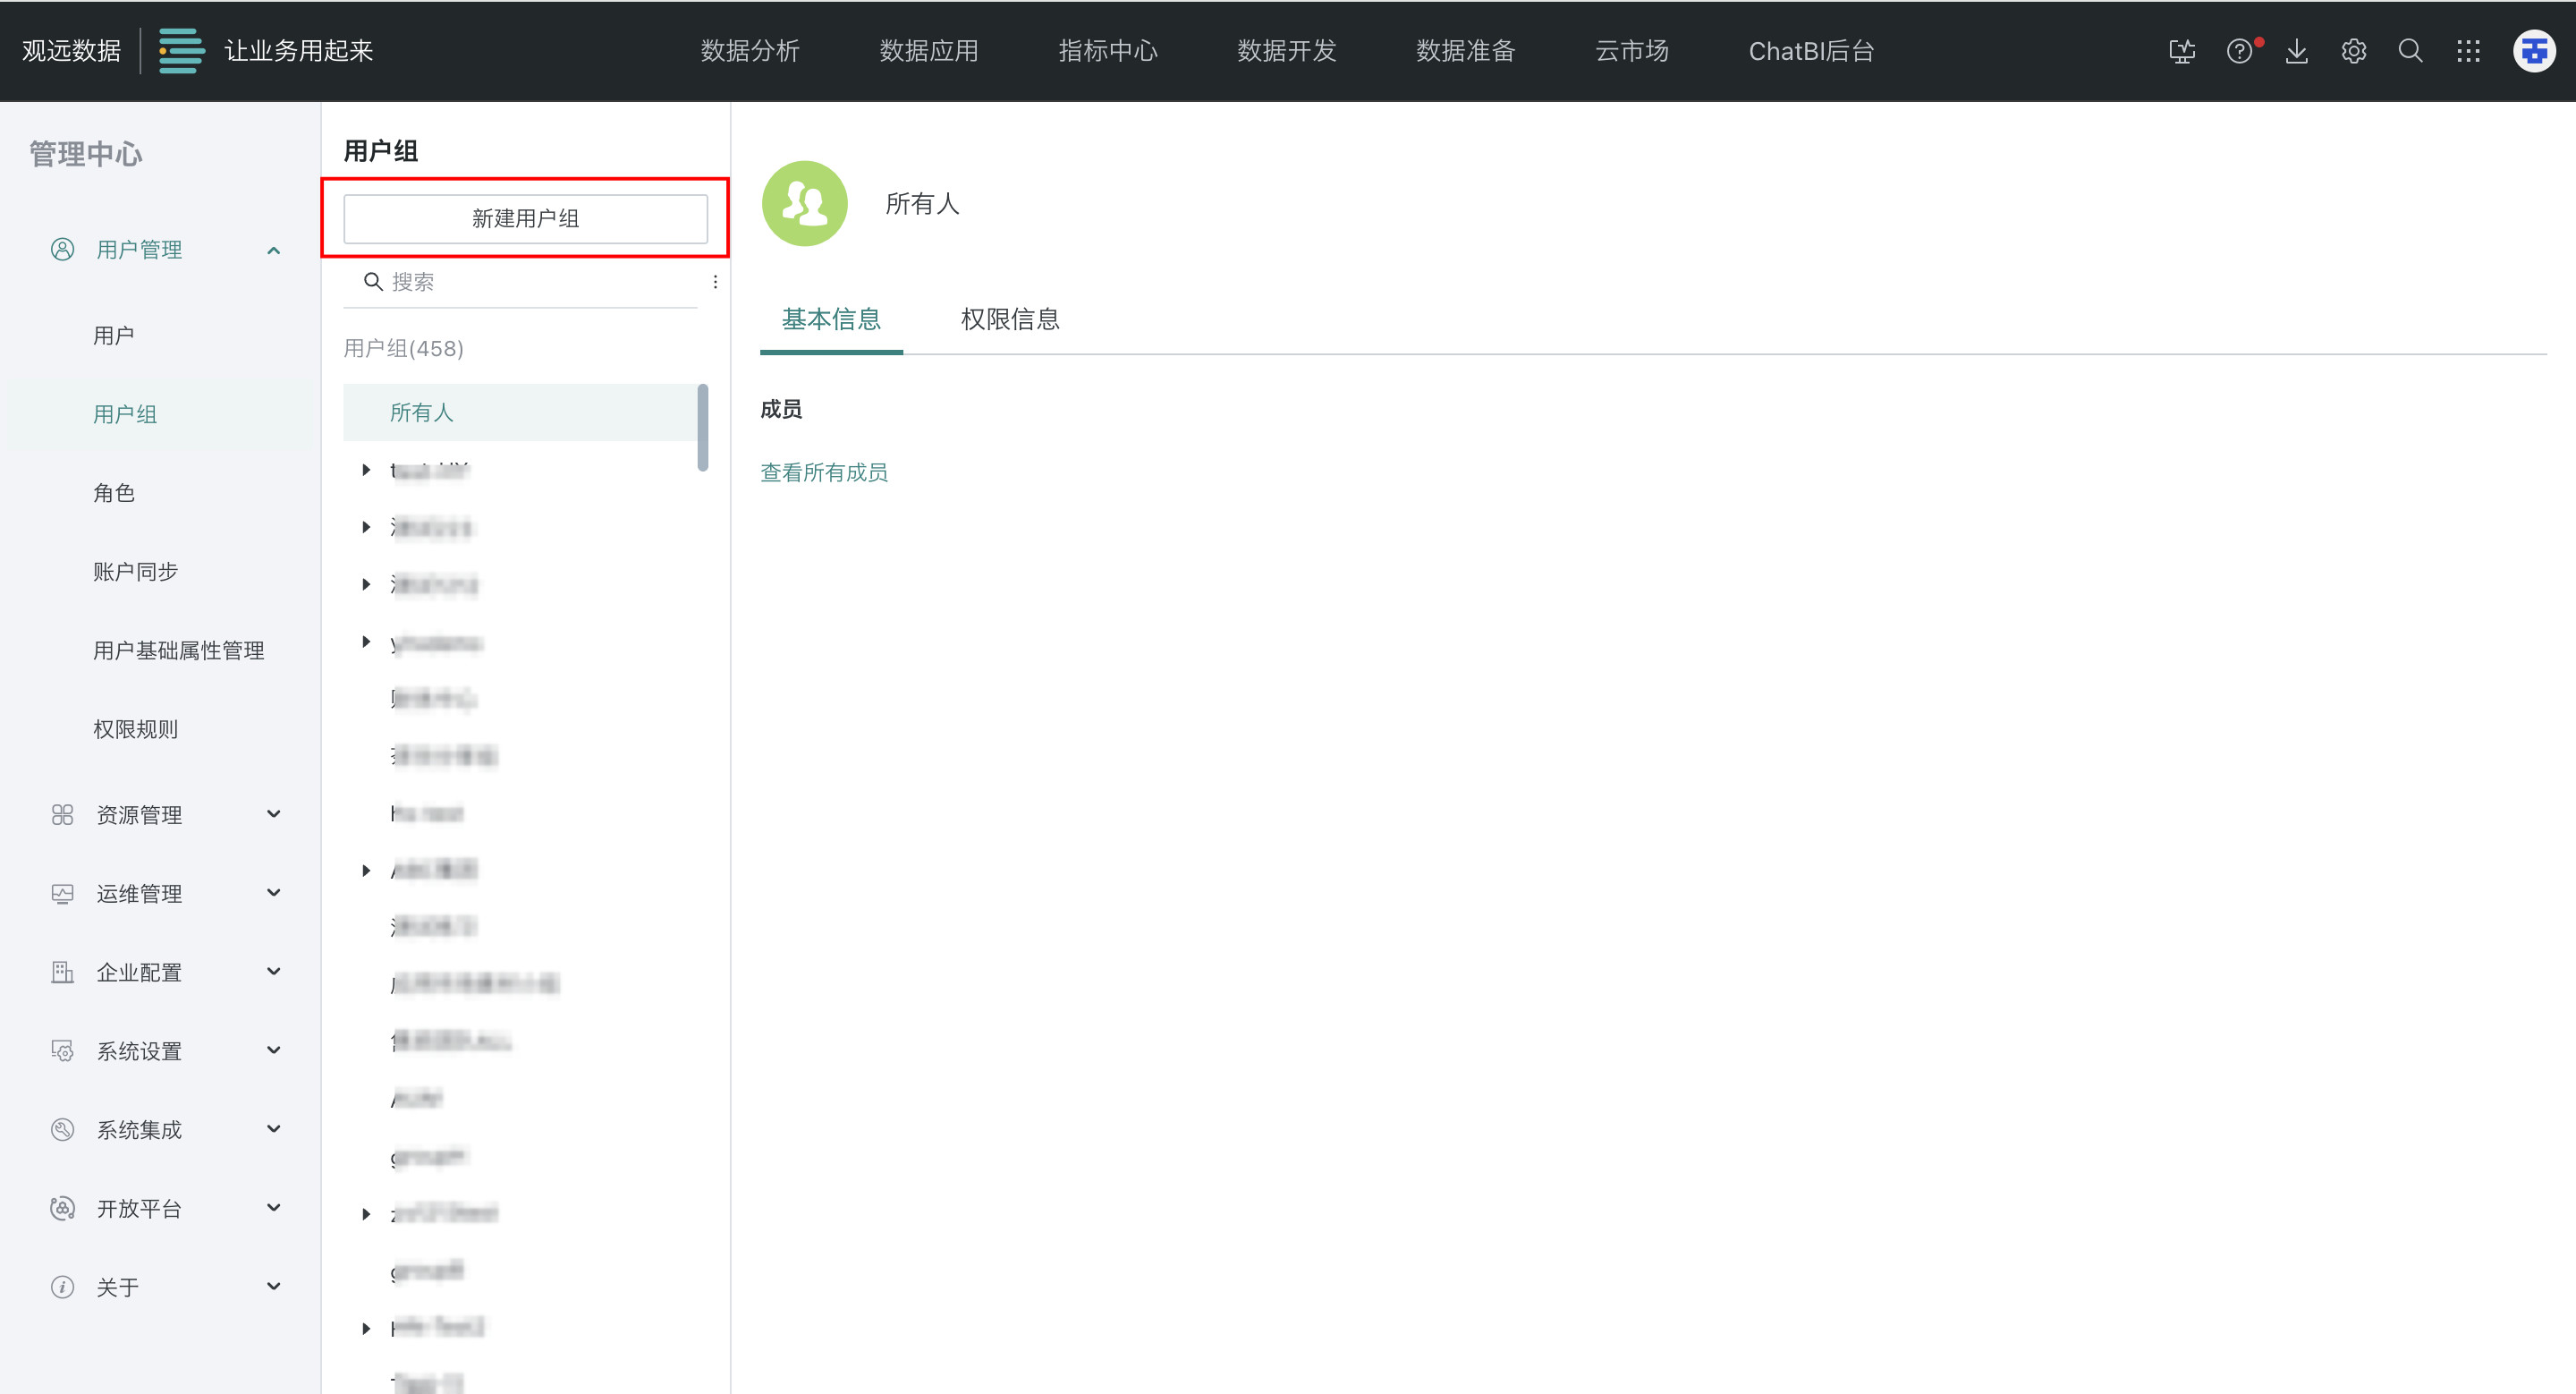The height and width of the screenshot is (1394, 2576).
Task: Open the three-dot menu beside search
Action: tap(715, 282)
